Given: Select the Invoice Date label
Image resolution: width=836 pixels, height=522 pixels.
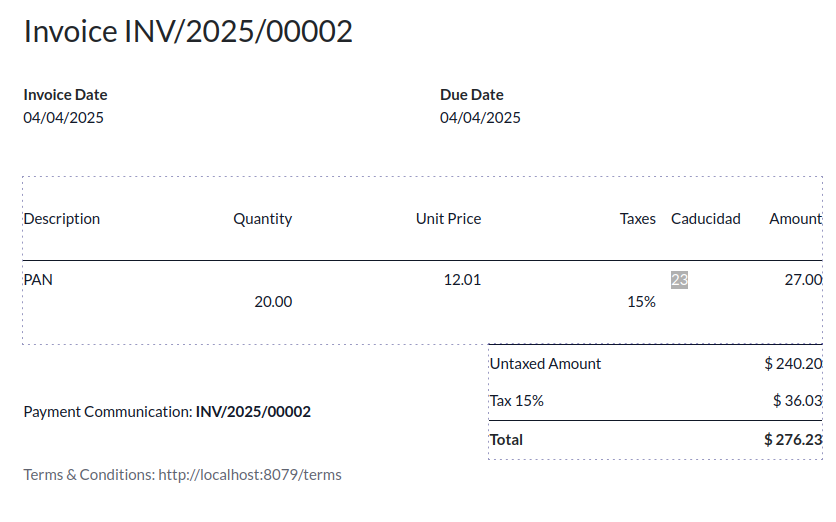Looking at the screenshot, I should [65, 94].
